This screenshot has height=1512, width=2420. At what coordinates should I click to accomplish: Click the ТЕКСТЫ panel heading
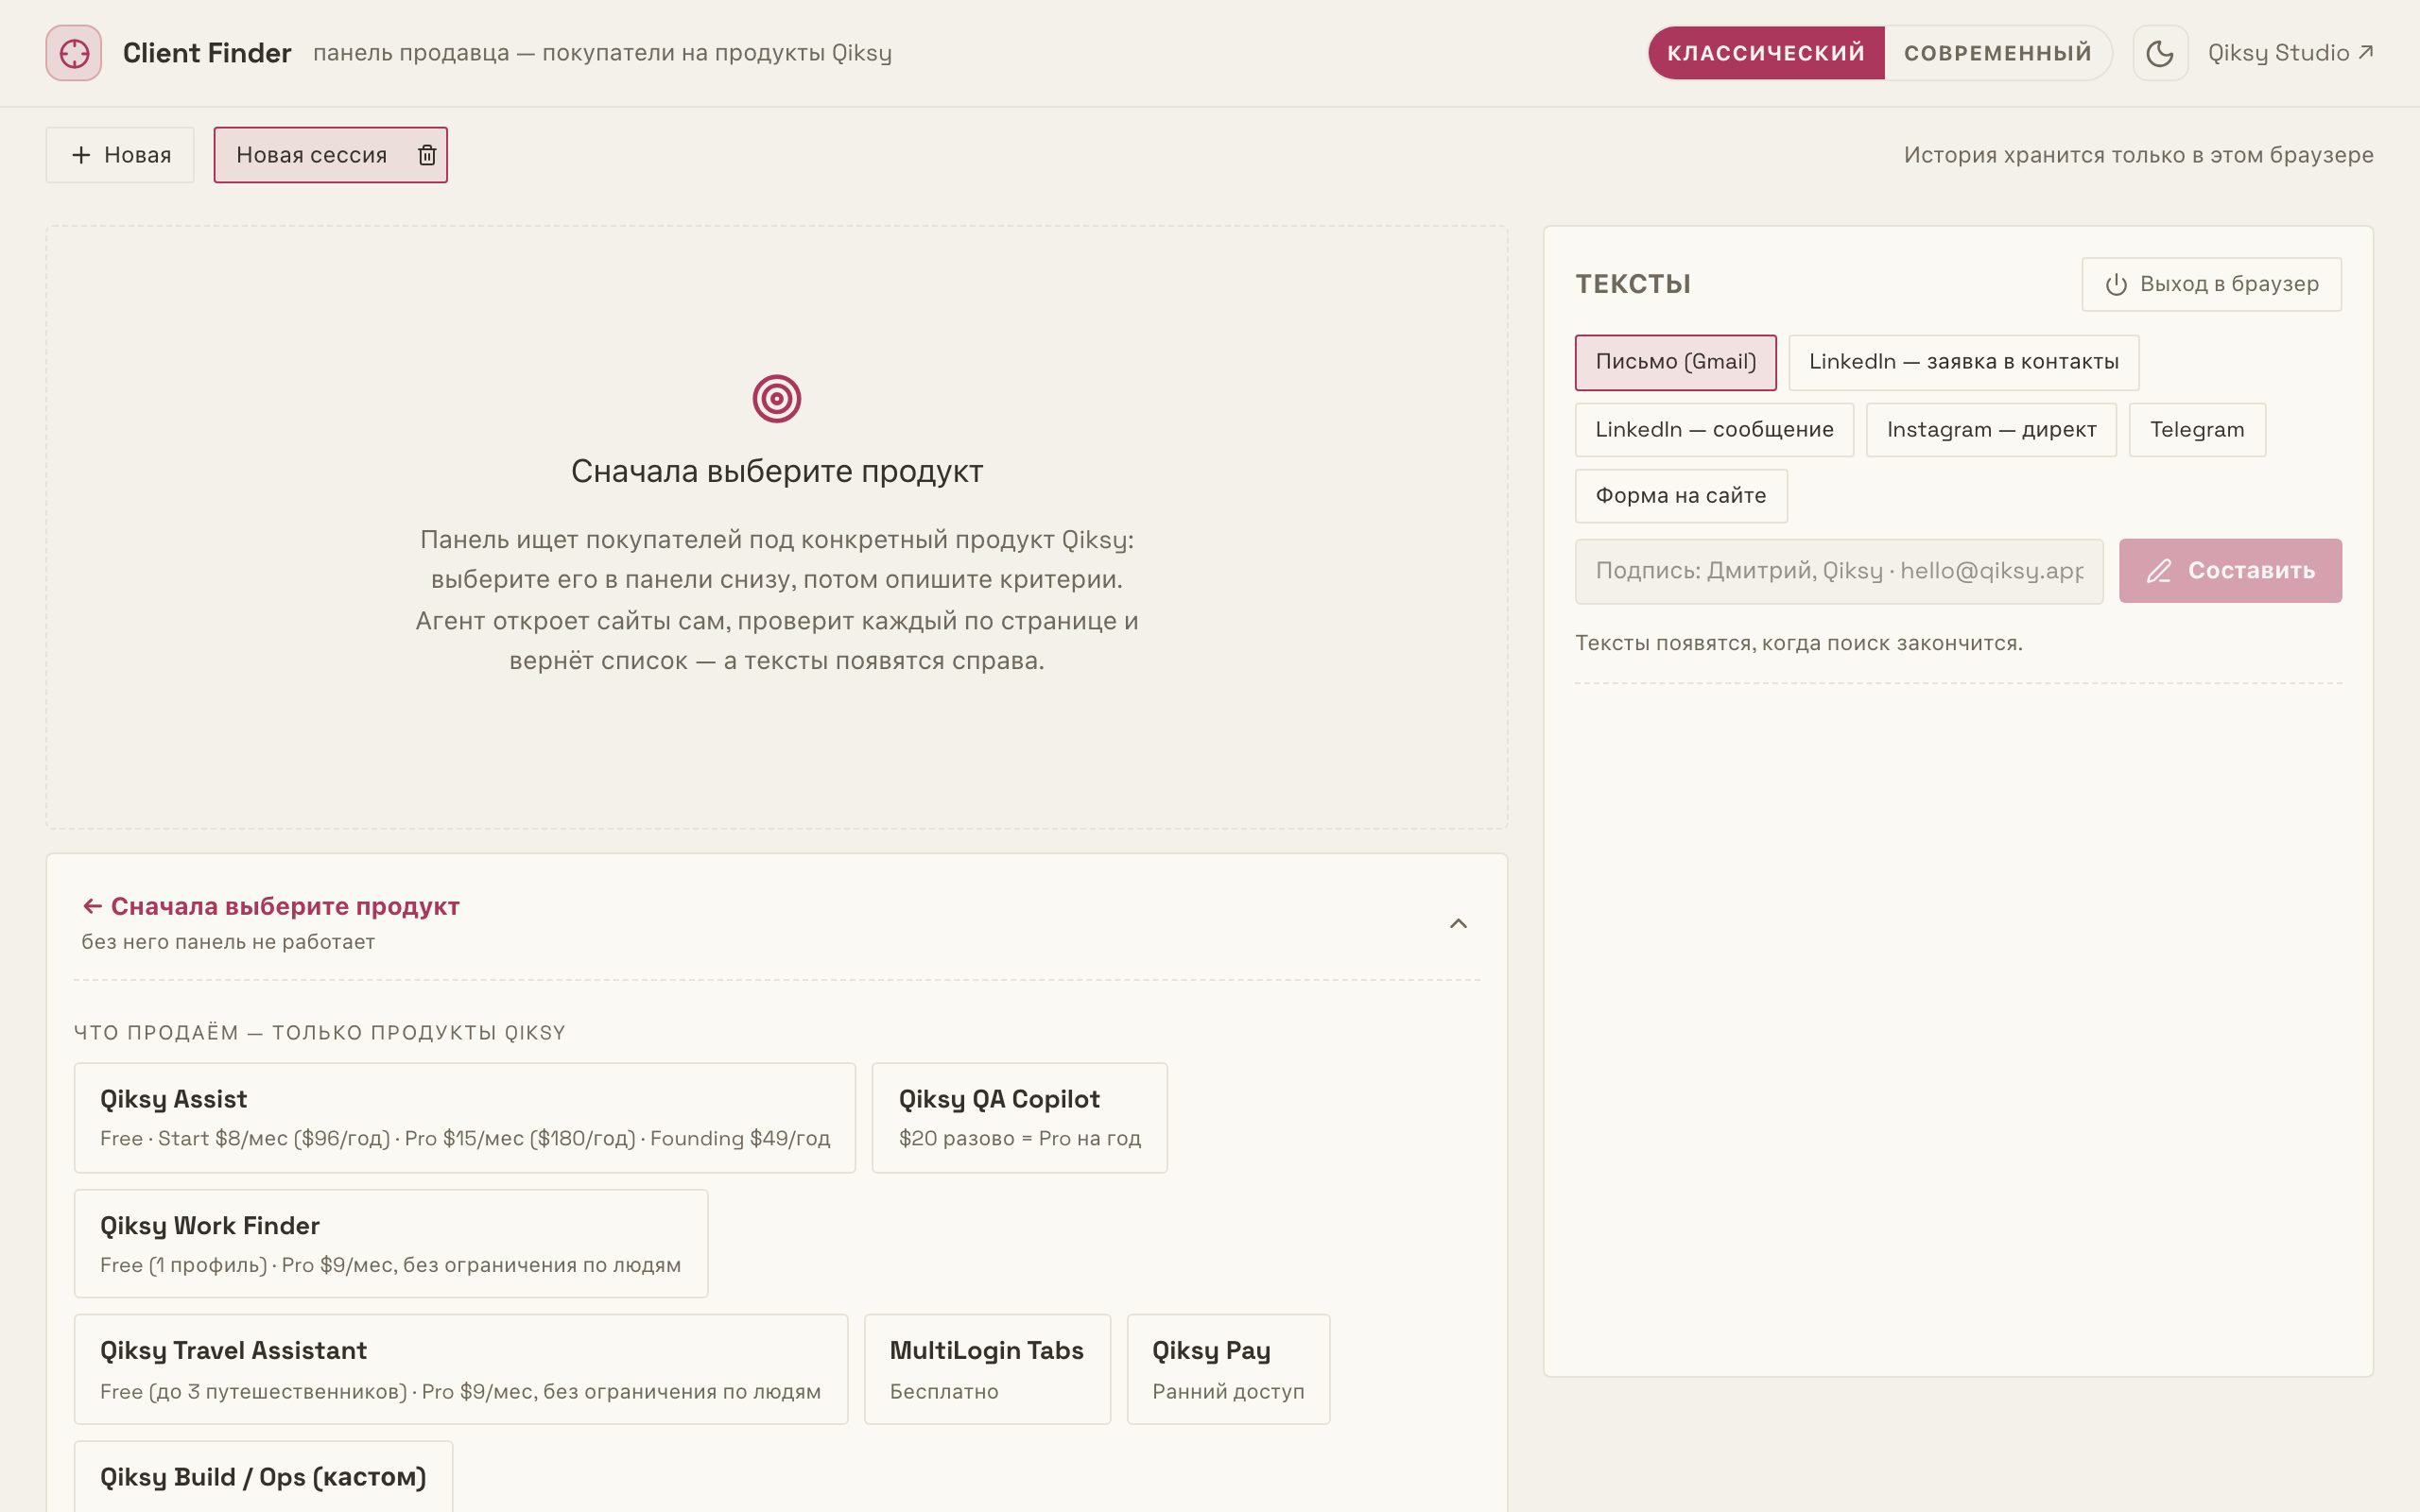pyautogui.click(x=1633, y=285)
